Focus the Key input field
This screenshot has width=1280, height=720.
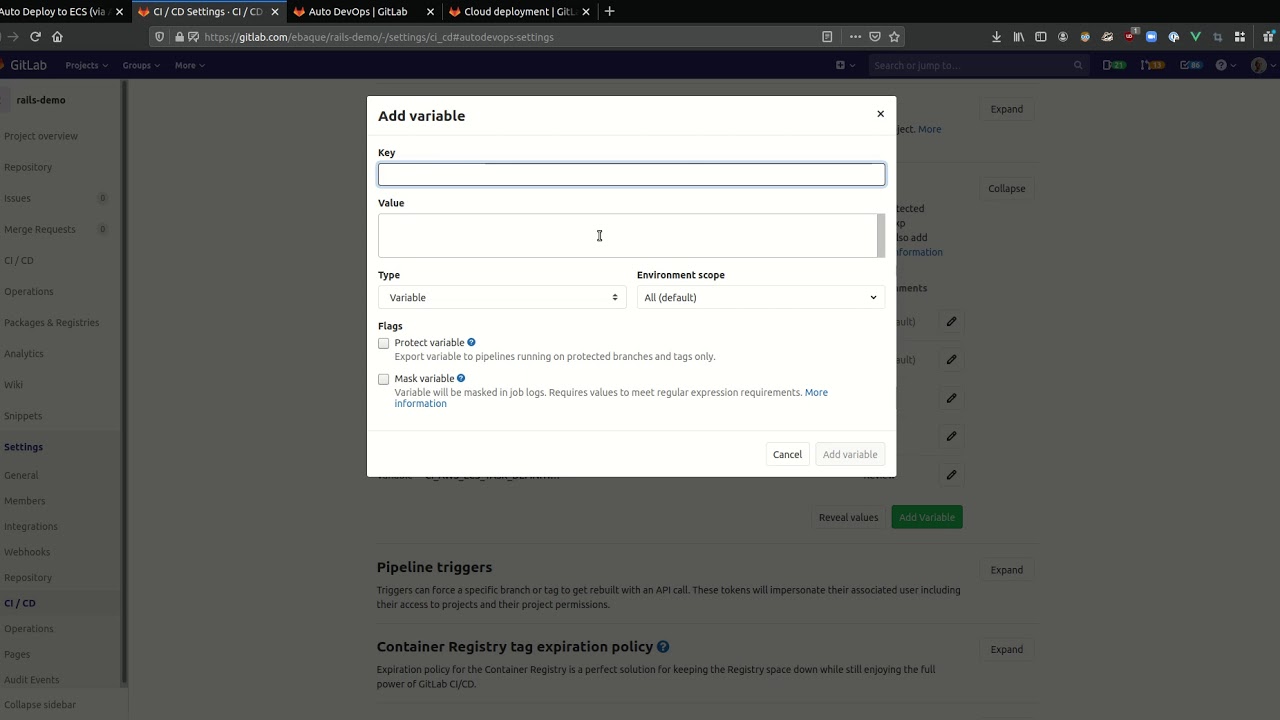[x=631, y=175]
